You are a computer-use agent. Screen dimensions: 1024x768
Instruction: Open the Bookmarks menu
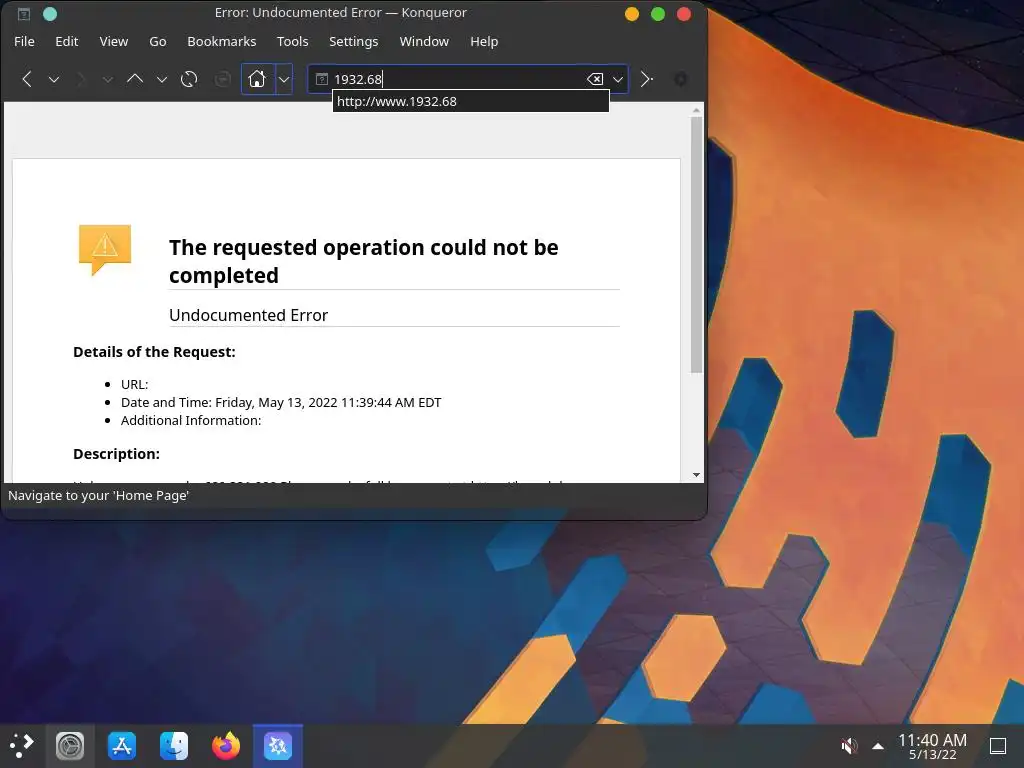coord(221,41)
